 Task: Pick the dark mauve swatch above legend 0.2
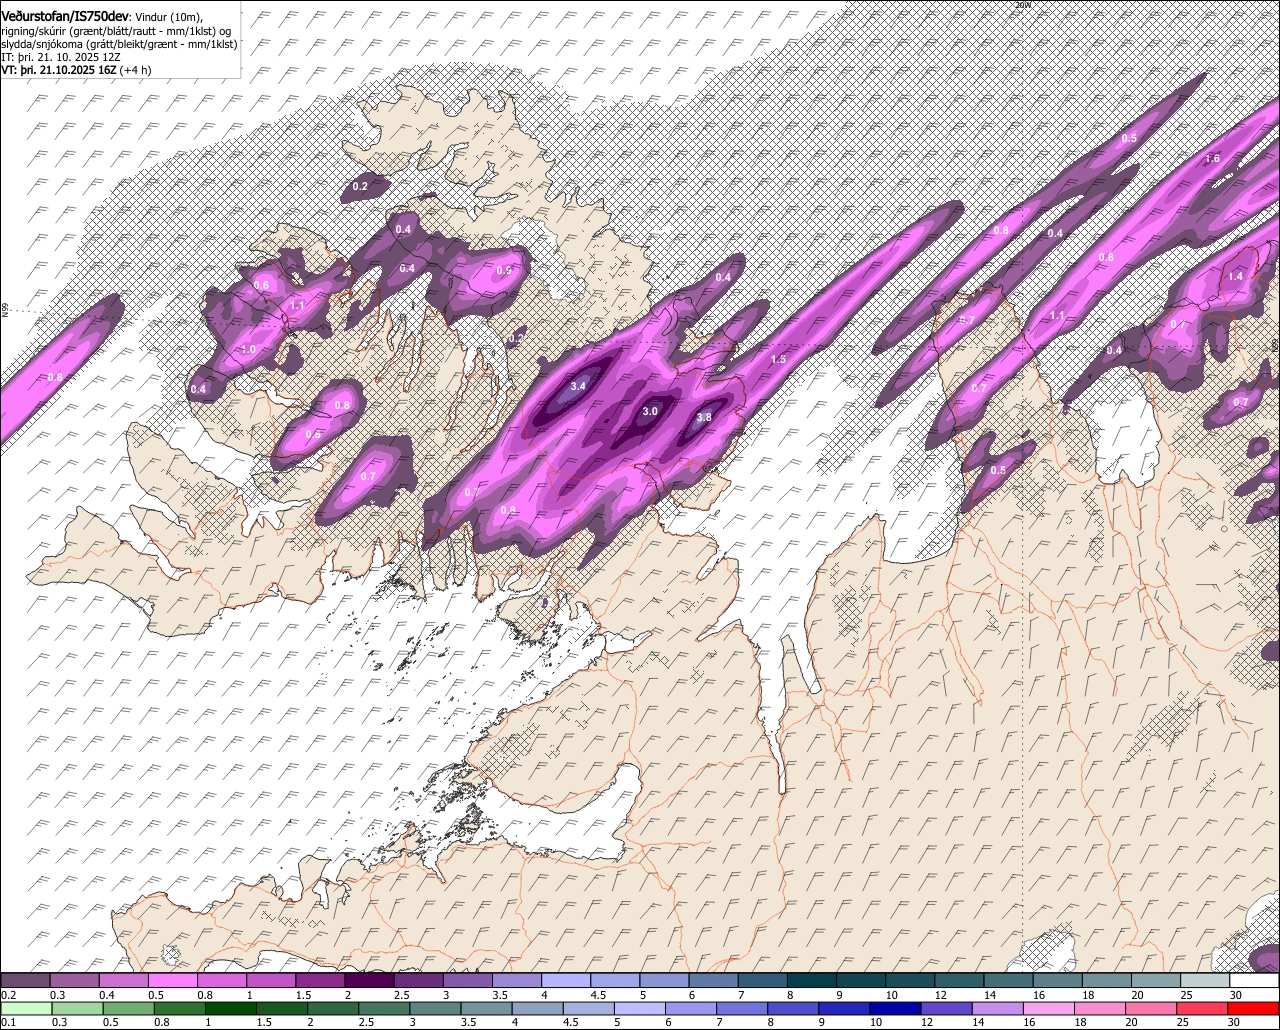[x=25, y=980]
